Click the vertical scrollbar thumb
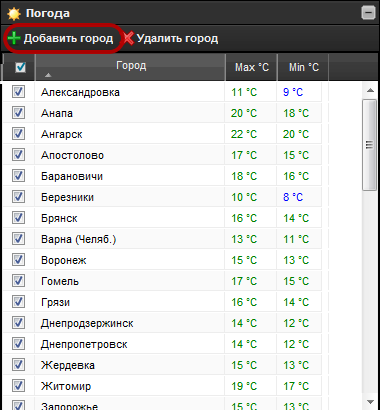382x410 pixels. coord(369,145)
